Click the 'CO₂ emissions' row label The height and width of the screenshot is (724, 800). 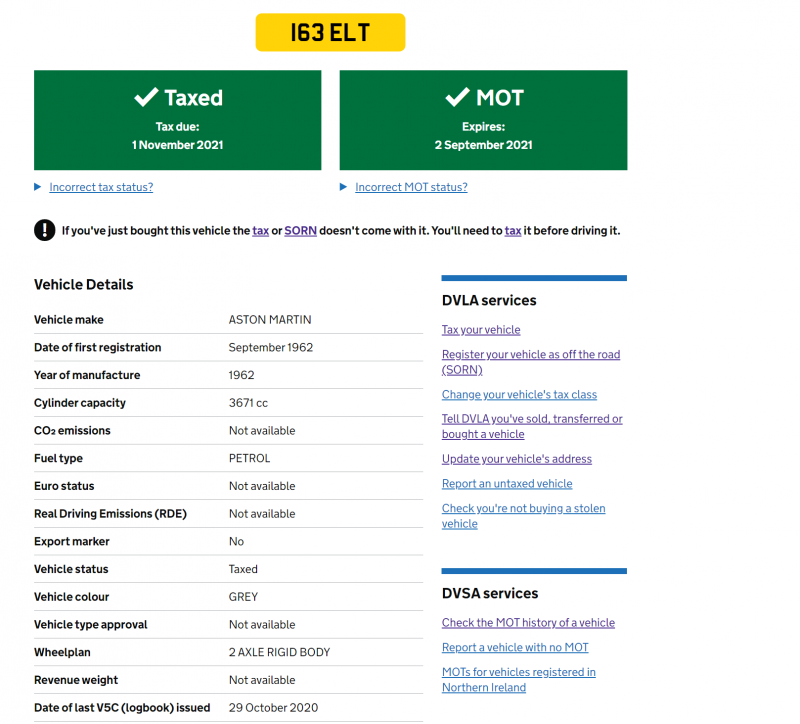72,431
